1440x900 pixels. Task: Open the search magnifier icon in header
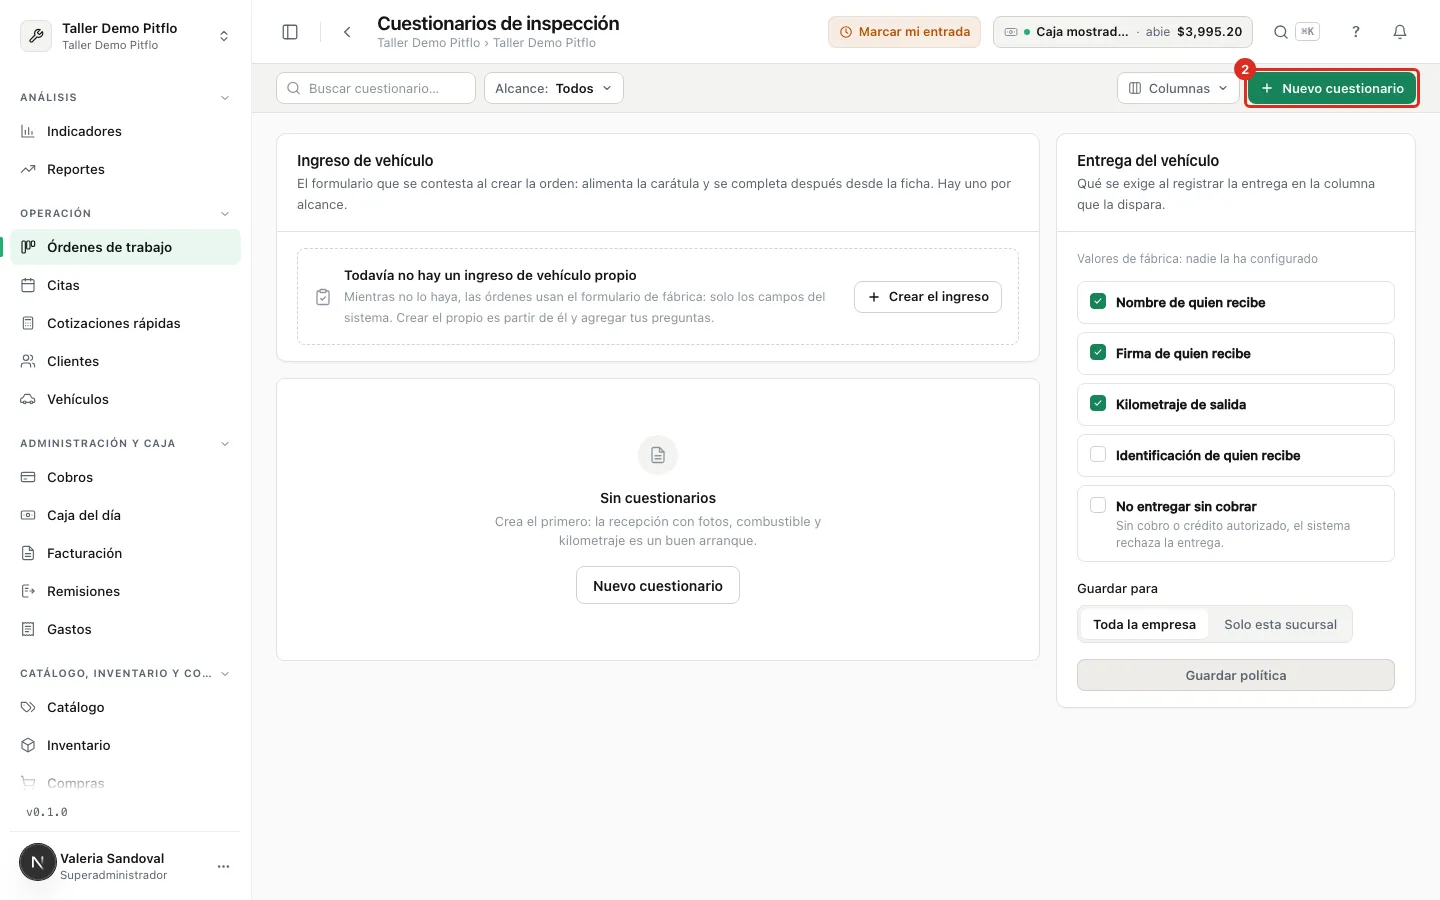pyautogui.click(x=1280, y=32)
